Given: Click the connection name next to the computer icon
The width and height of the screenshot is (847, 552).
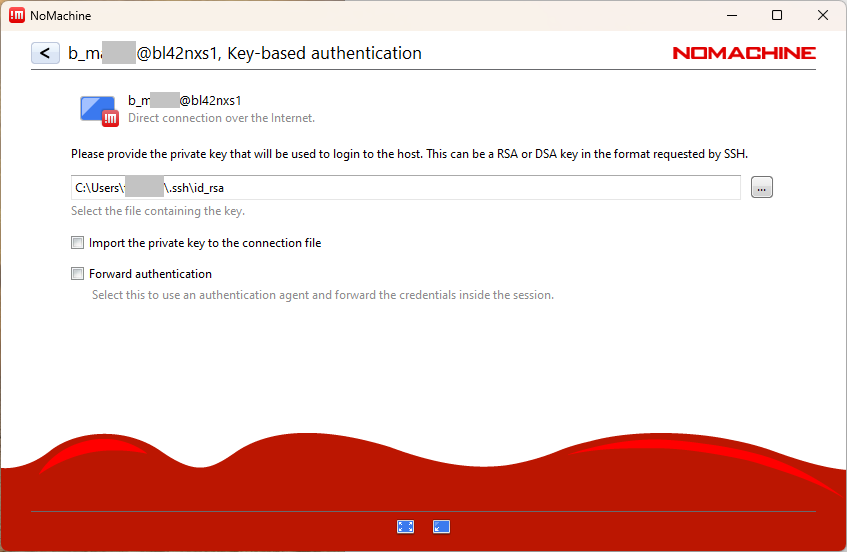Looking at the screenshot, I should [185, 100].
